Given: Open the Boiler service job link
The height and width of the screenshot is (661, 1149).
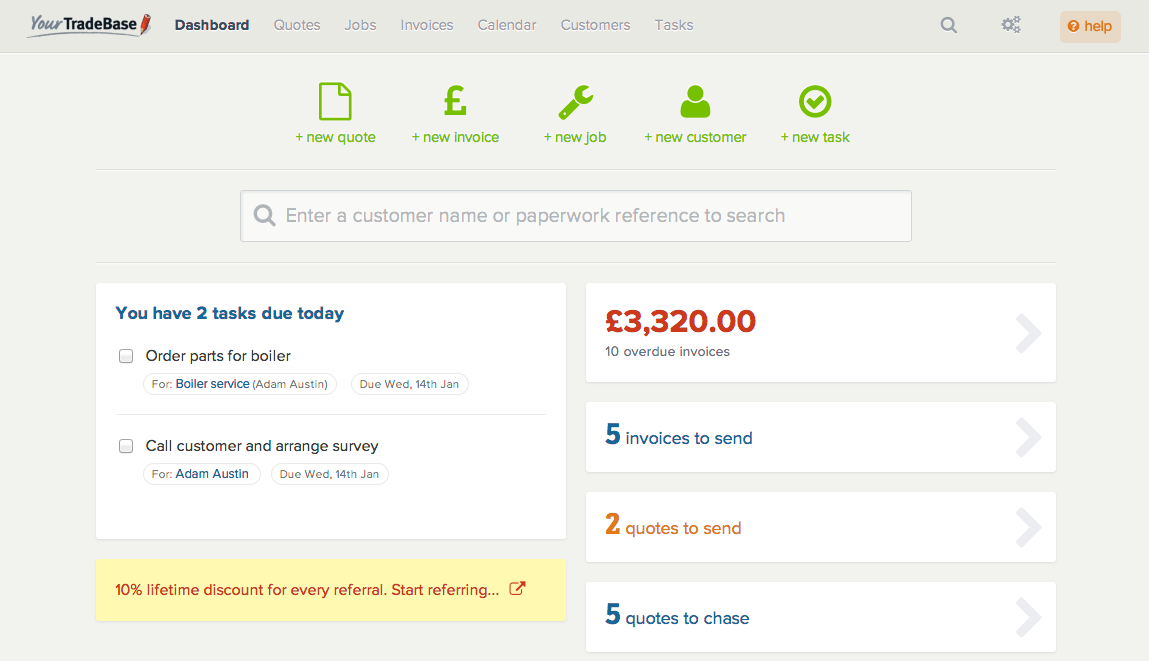Looking at the screenshot, I should (212, 384).
